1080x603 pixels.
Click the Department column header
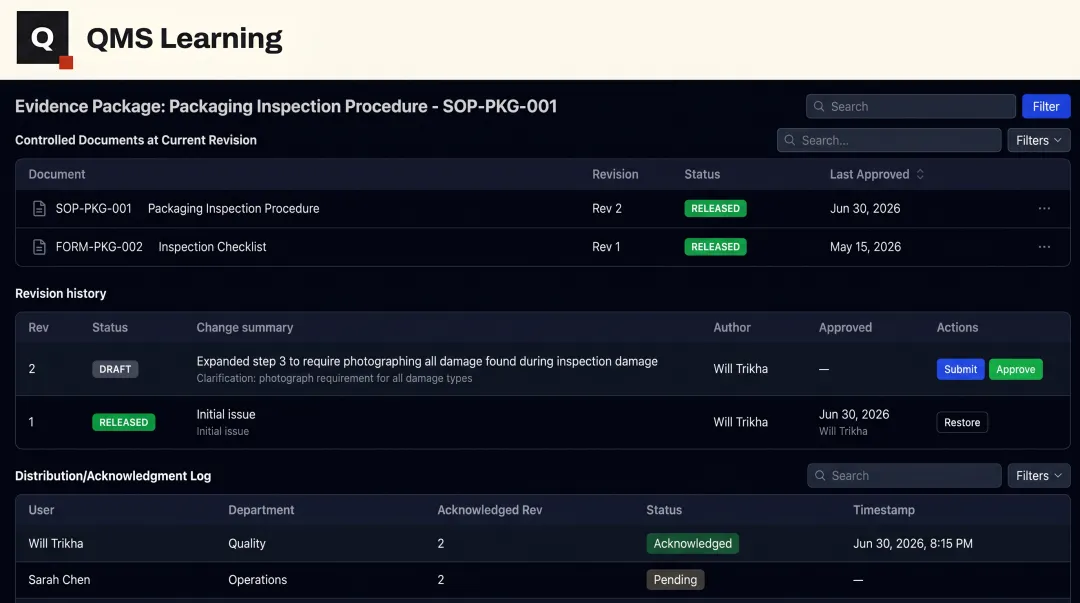(x=261, y=510)
